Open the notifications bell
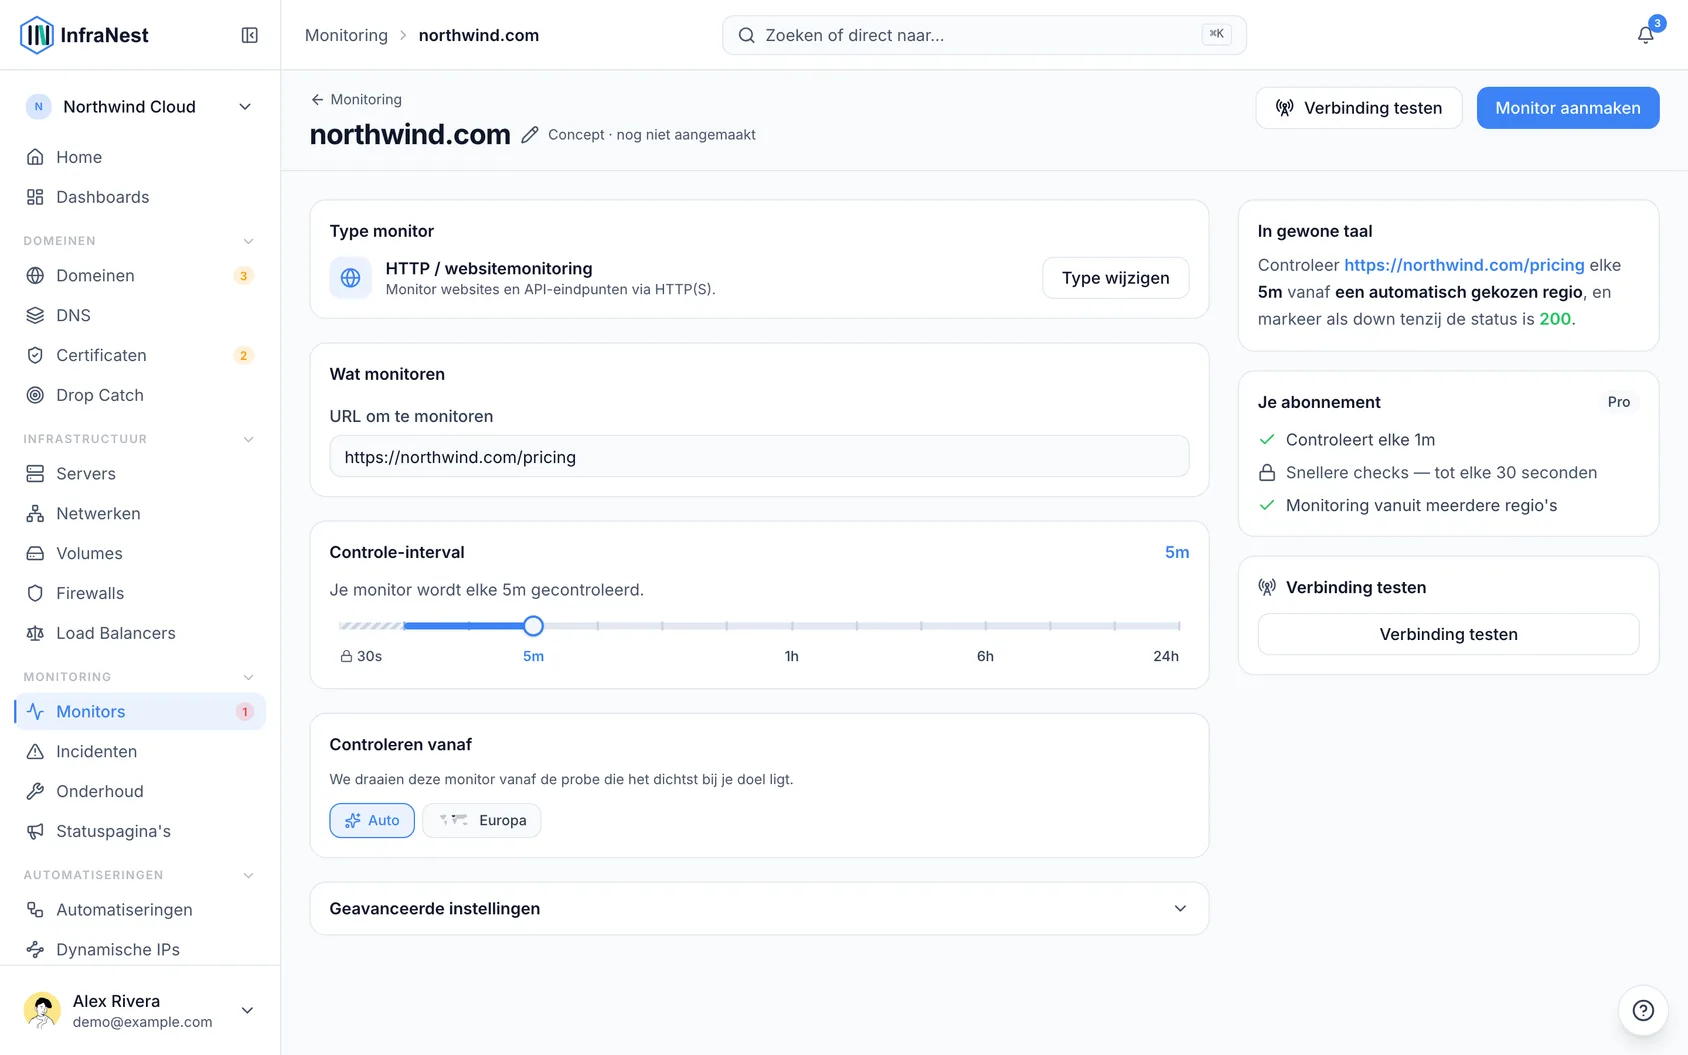This screenshot has height=1055, width=1688. pos(1645,35)
